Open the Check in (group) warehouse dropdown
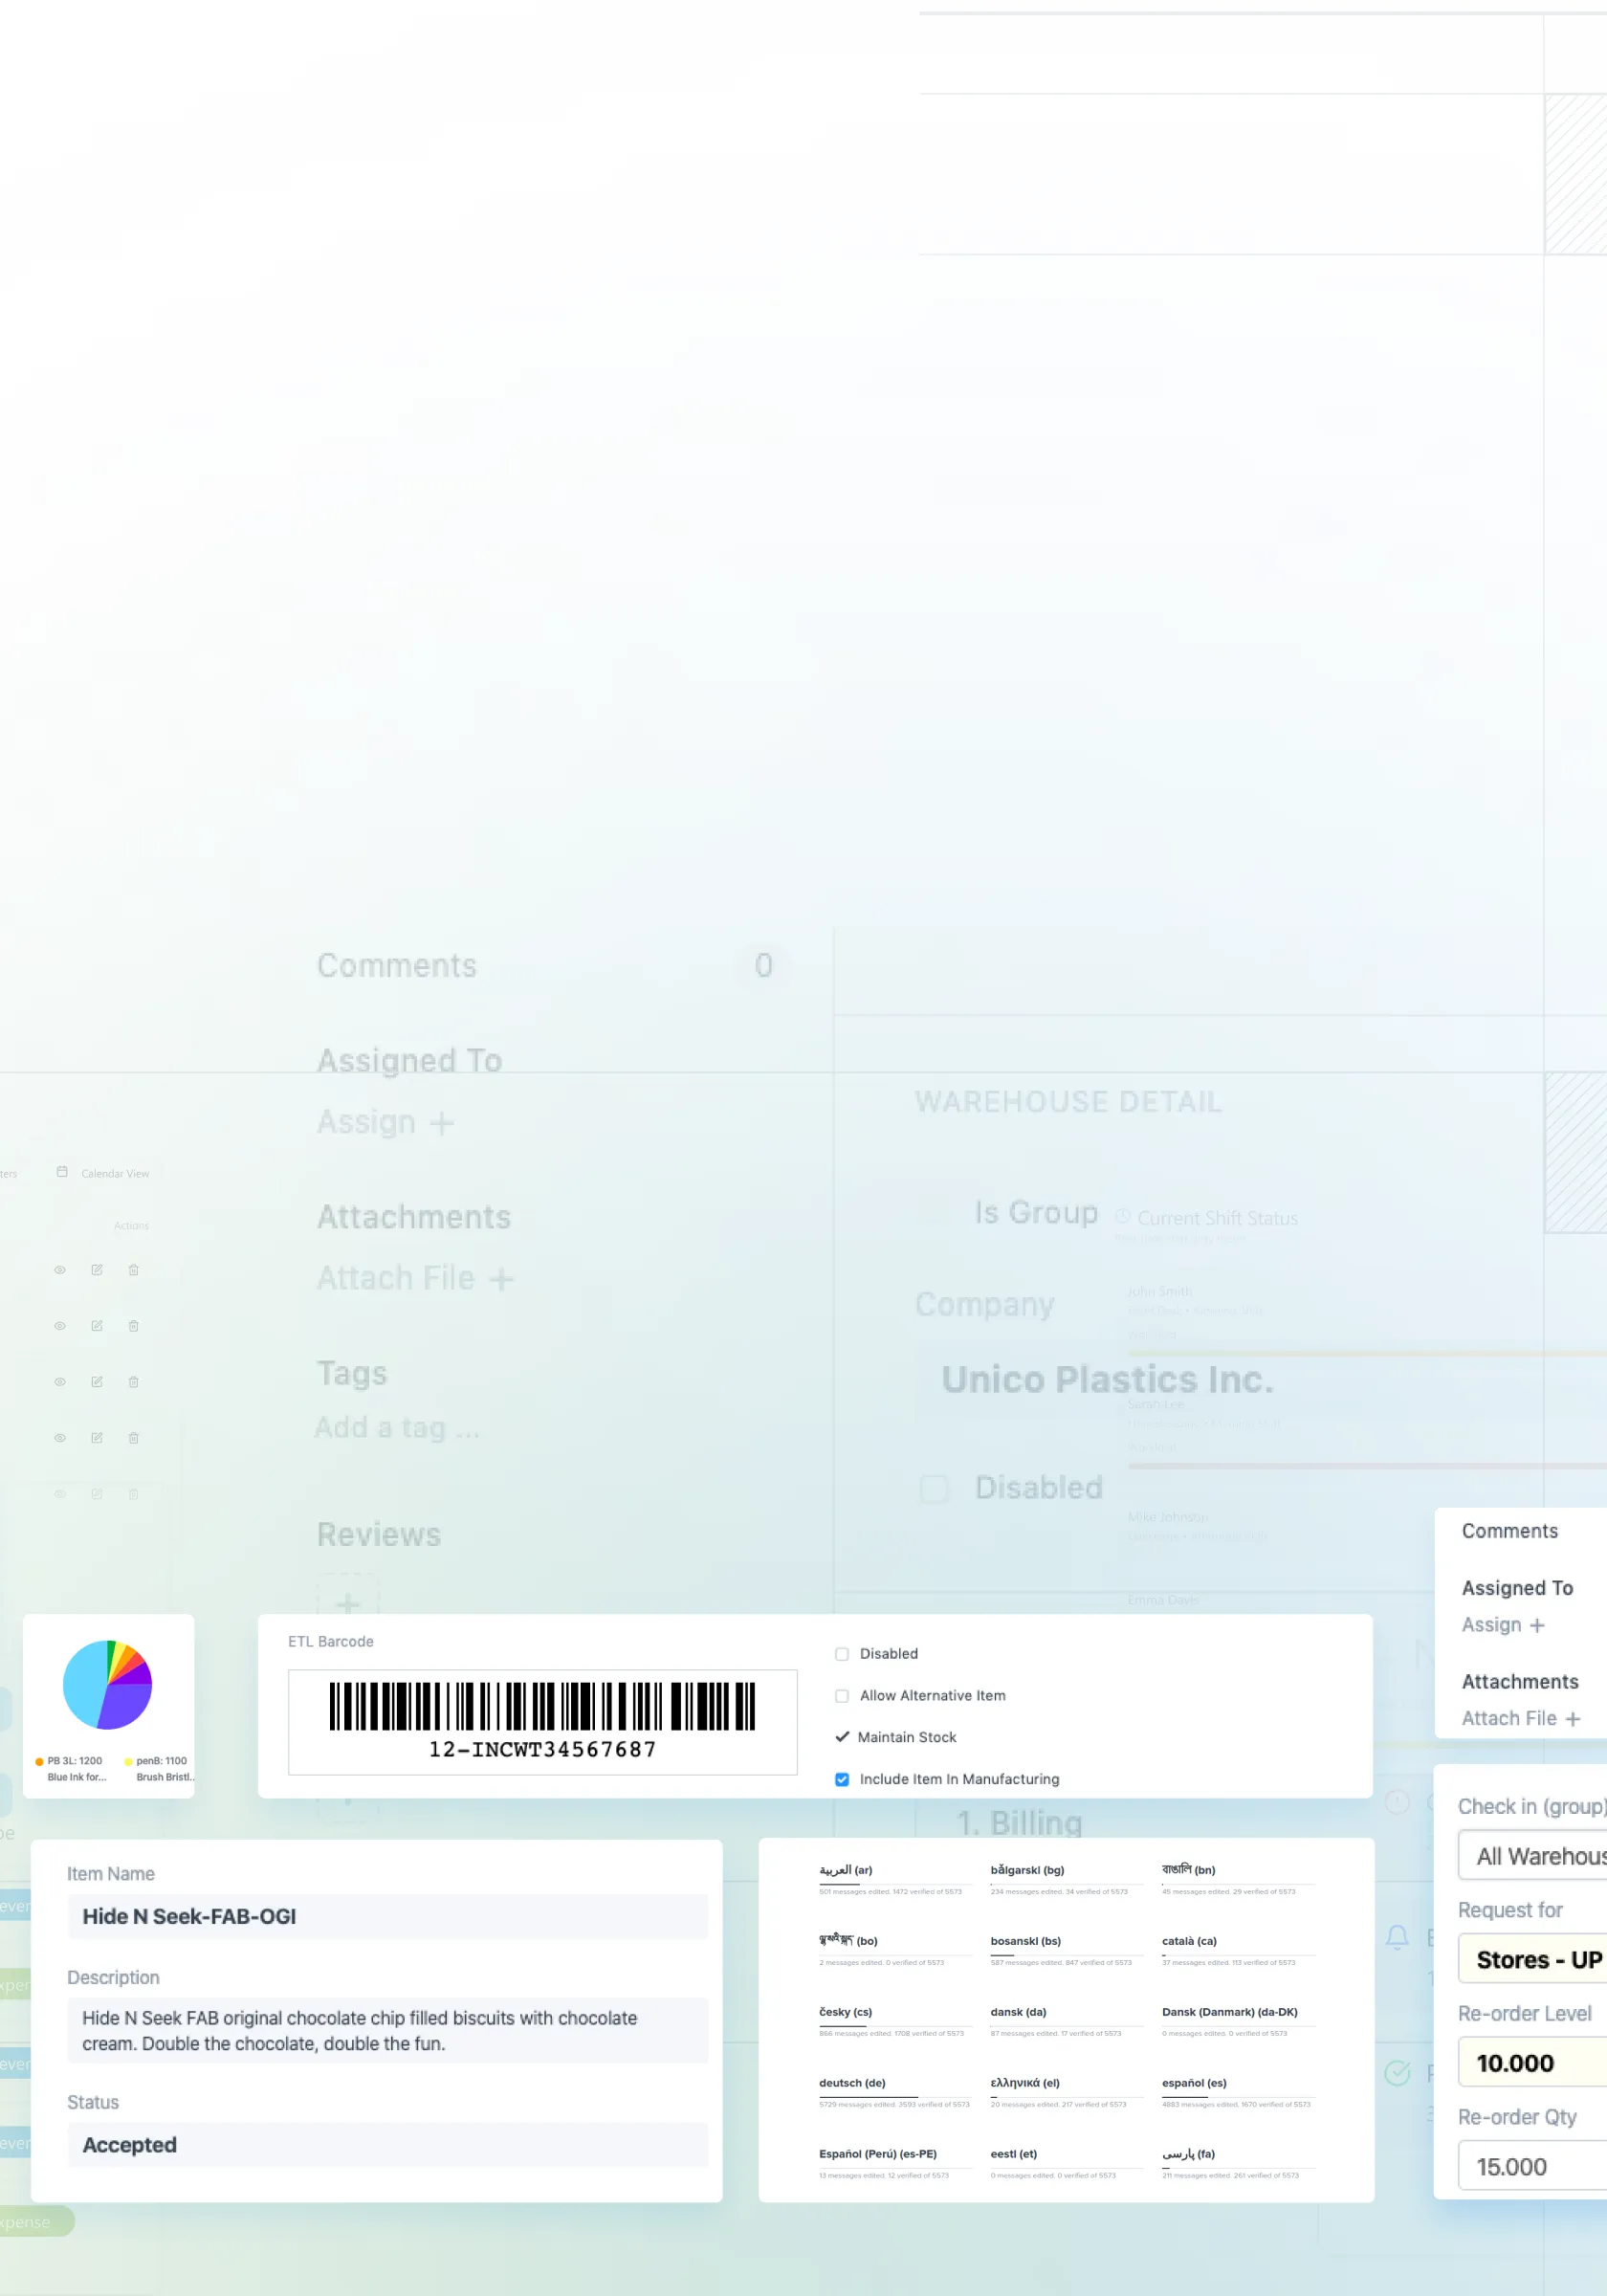The image size is (1607, 2296). [x=1535, y=1857]
